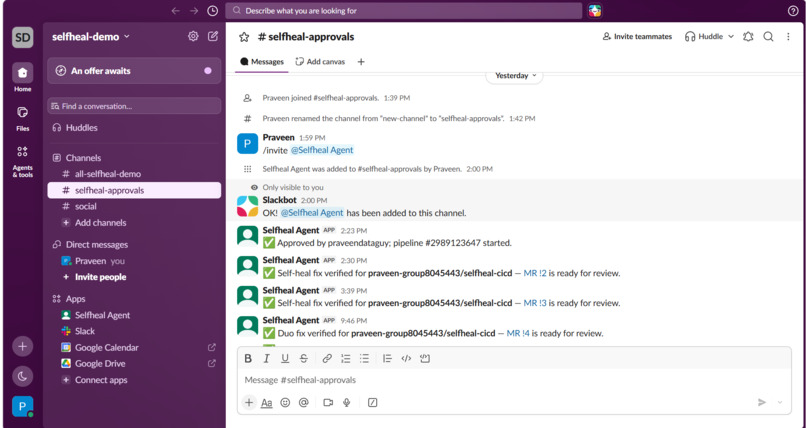The height and width of the screenshot is (428, 806).
Task: Open An offer awaits banner
Action: 134,71
